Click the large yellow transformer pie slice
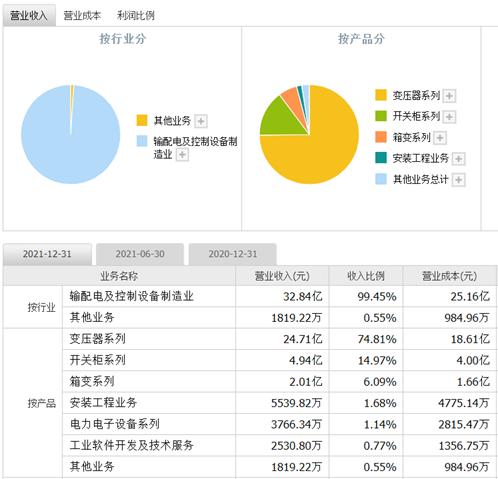The width and height of the screenshot is (498, 479). pyautogui.click(x=327, y=147)
